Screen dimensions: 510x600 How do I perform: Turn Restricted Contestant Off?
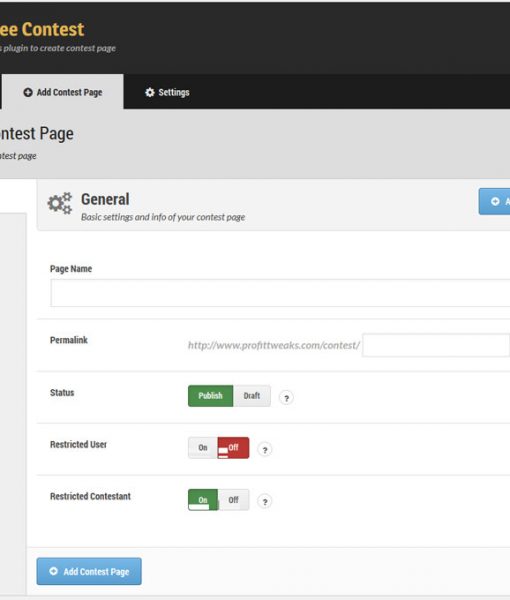coord(233,500)
